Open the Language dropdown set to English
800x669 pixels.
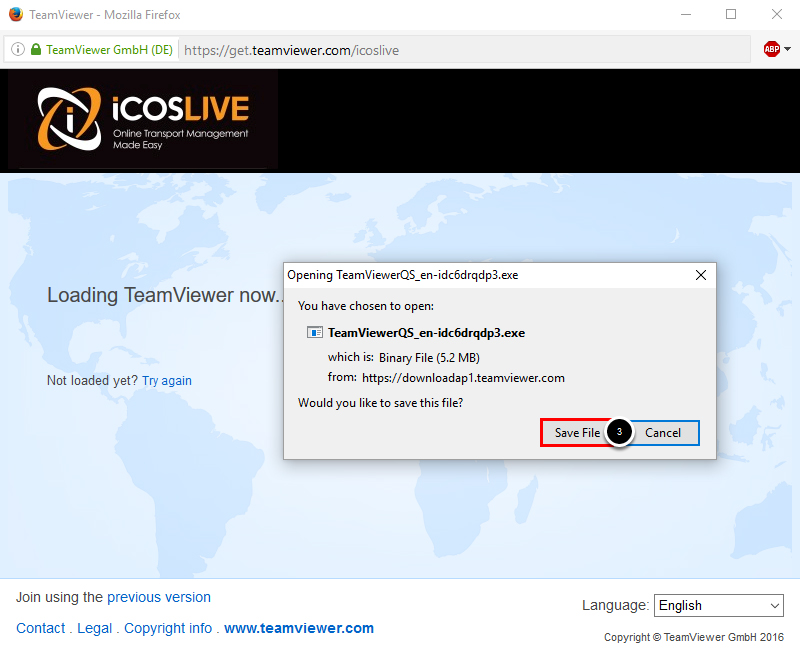click(719, 606)
